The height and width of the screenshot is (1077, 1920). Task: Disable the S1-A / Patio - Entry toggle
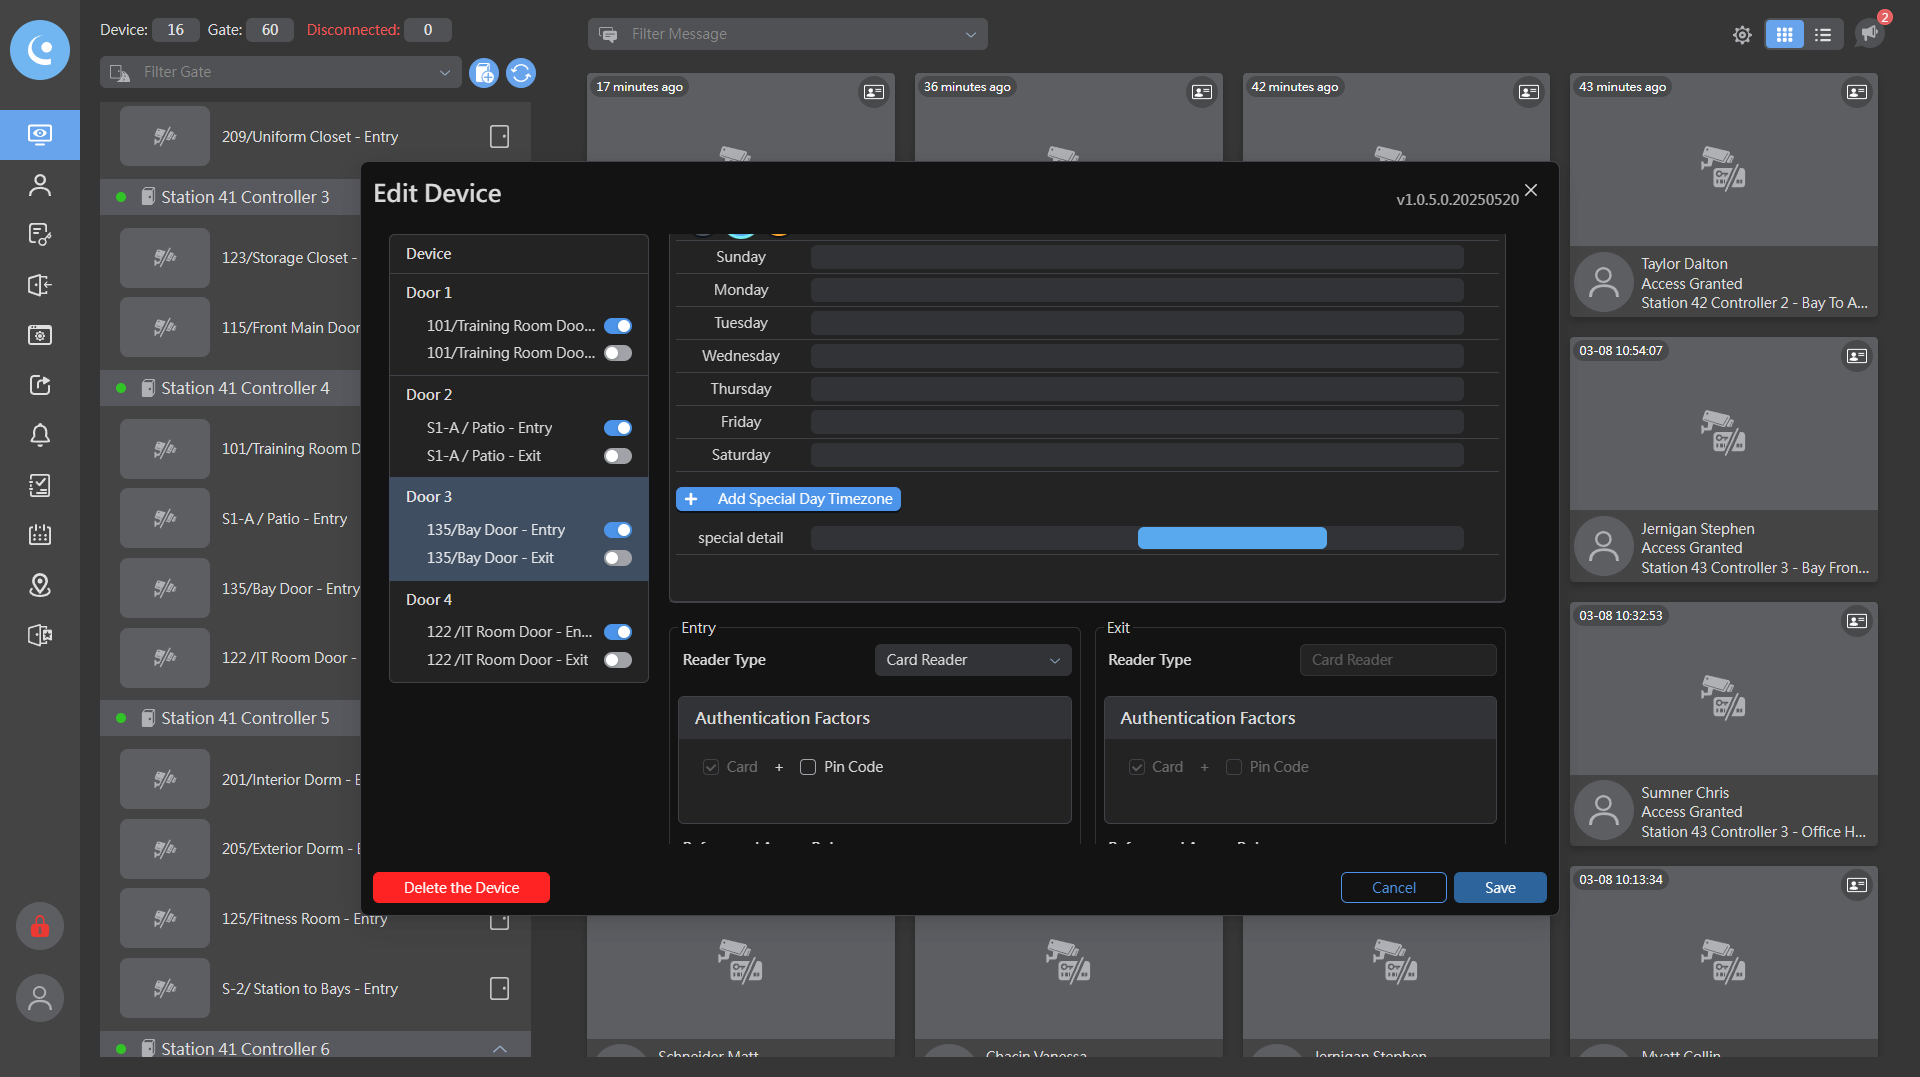(x=618, y=428)
